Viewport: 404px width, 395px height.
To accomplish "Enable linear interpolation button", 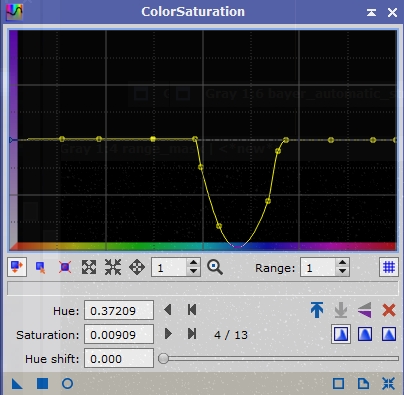I will tap(389, 334).
